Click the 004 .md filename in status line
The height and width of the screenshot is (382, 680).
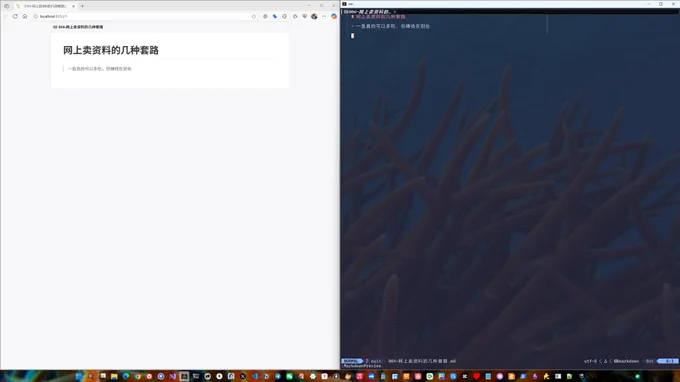(422, 361)
